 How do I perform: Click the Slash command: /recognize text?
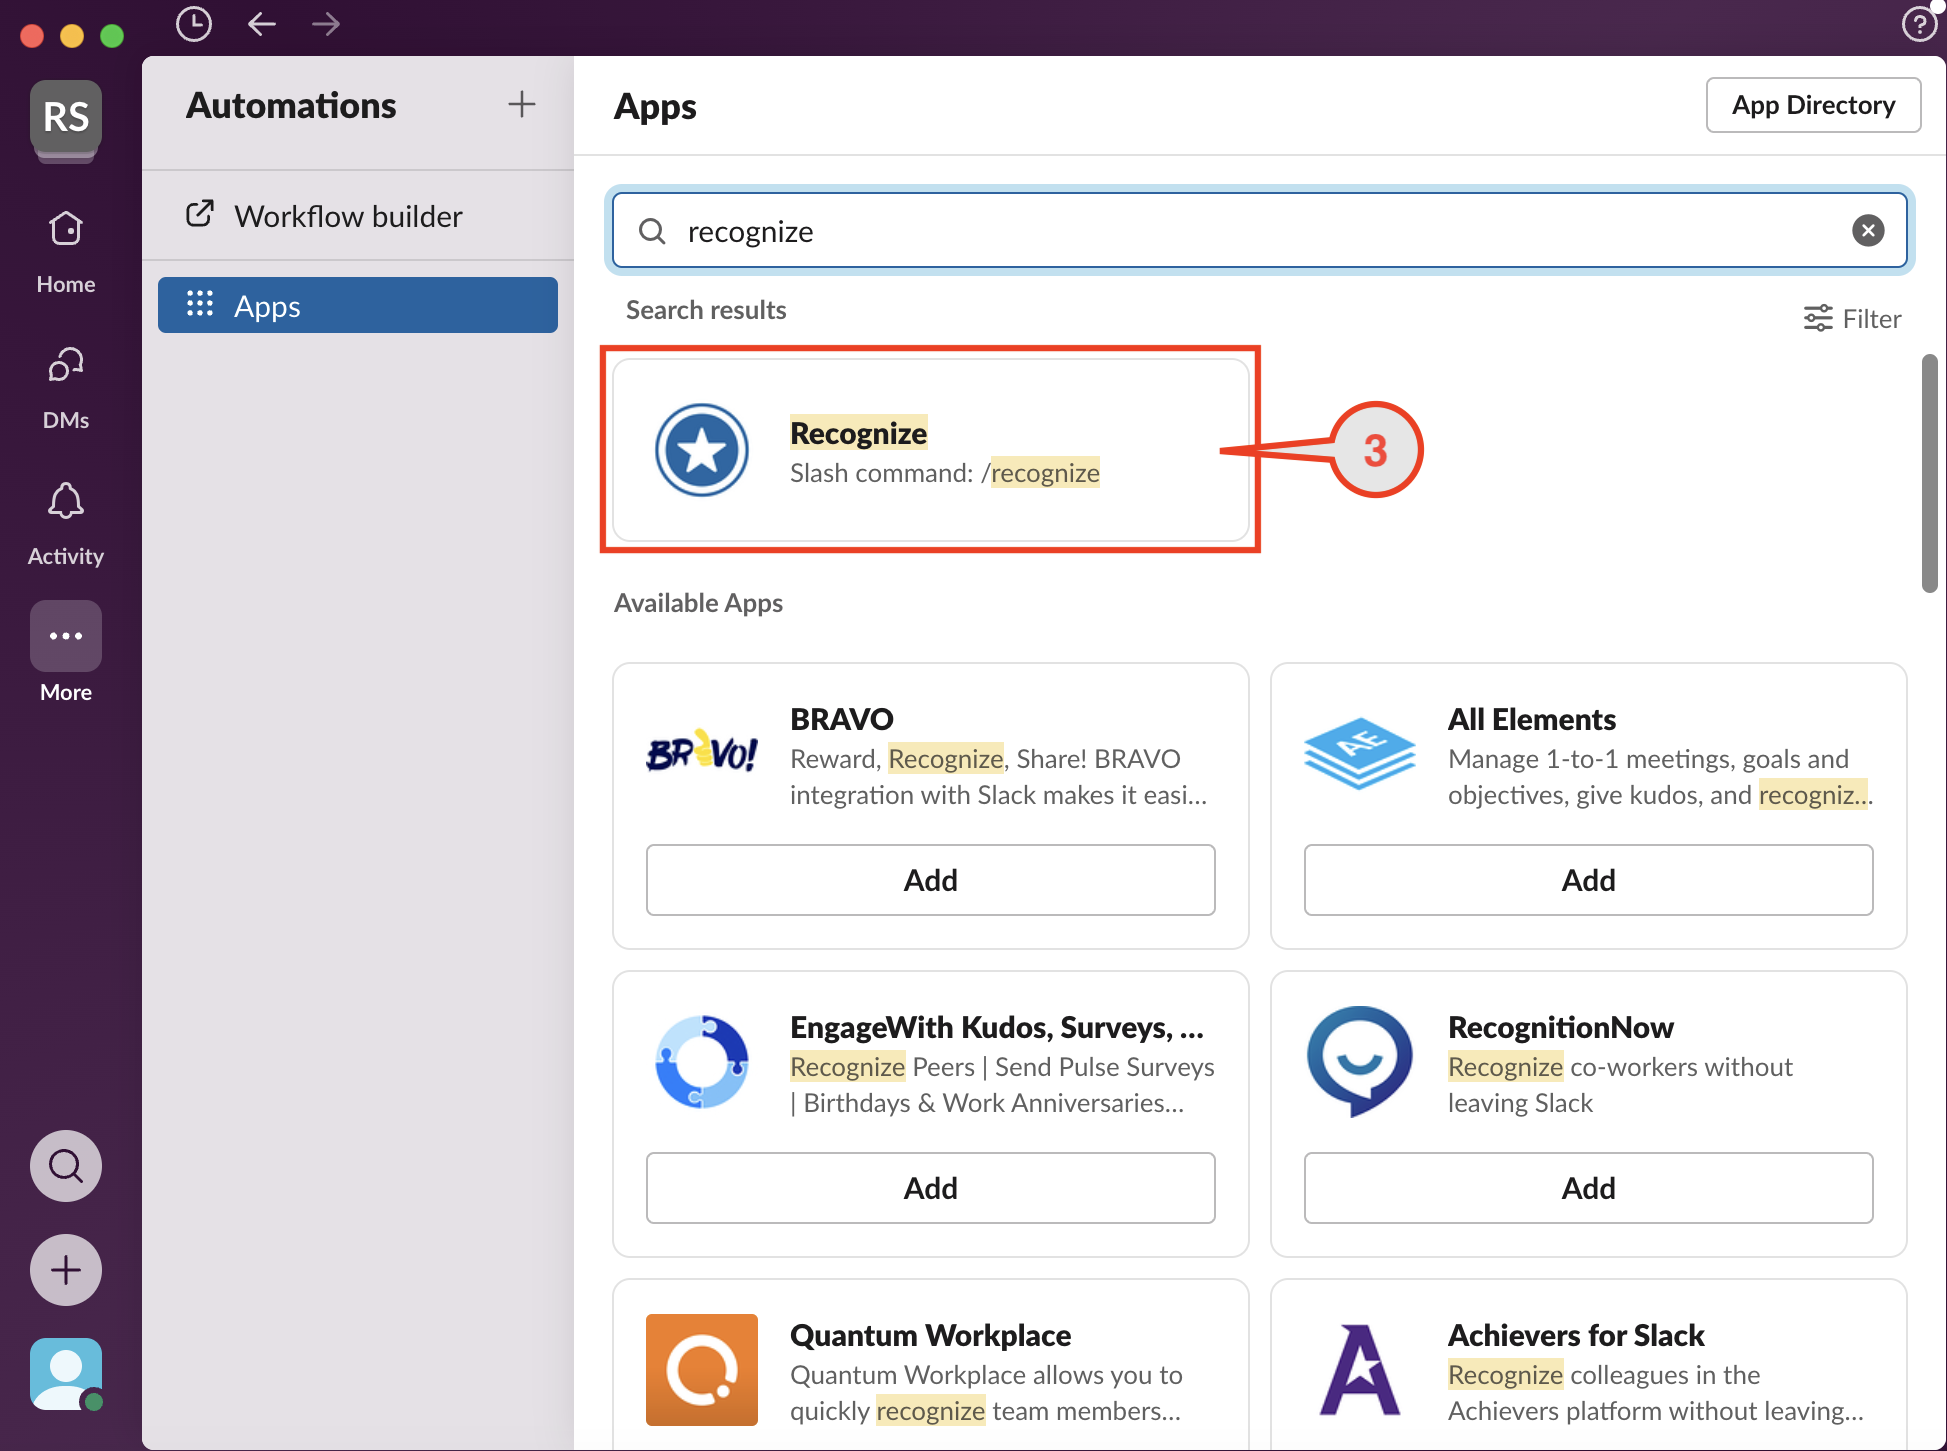point(945,473)
